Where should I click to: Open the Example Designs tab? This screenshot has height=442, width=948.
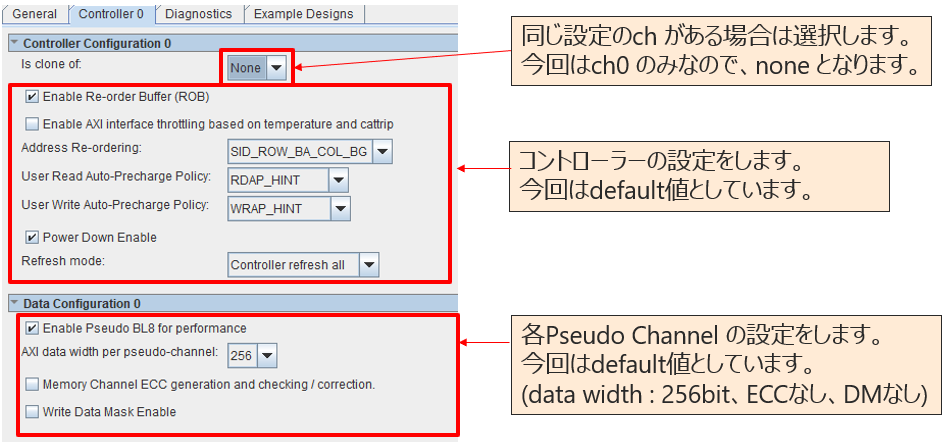click(302, 14)
